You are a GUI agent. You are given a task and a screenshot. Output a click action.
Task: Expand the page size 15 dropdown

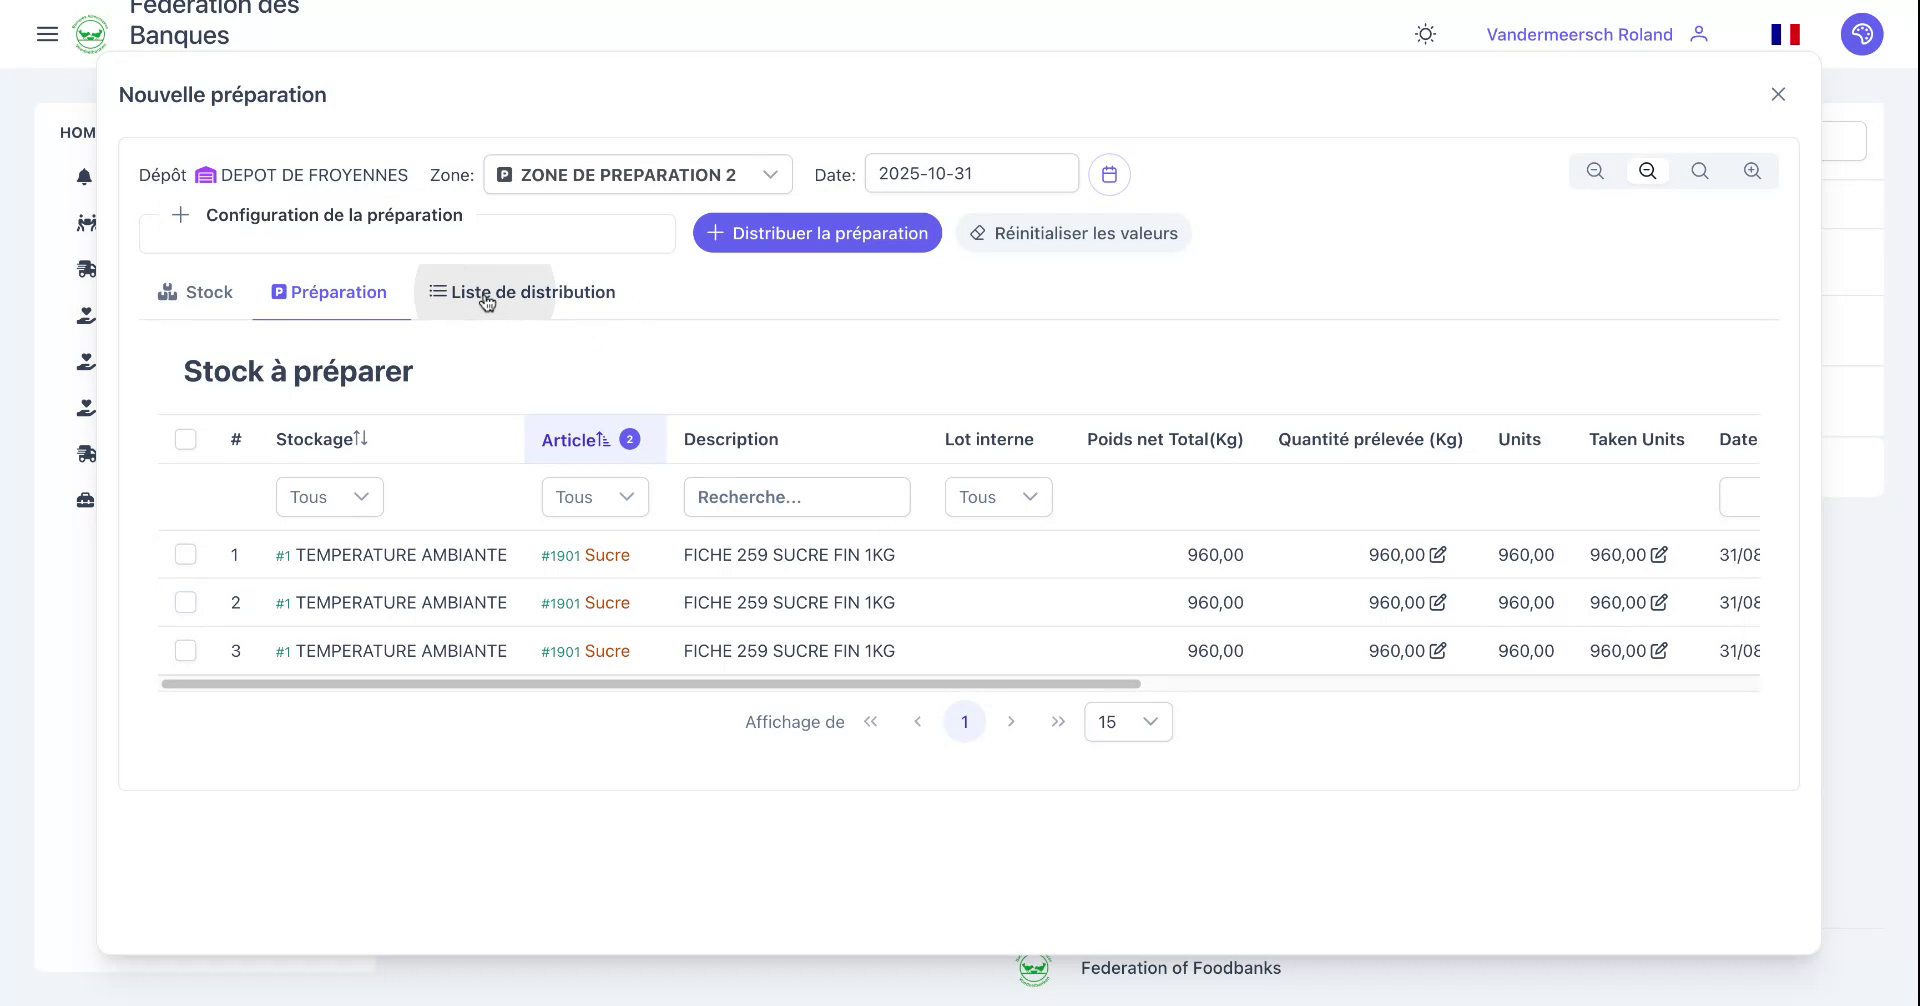(x=1127, y=721)
